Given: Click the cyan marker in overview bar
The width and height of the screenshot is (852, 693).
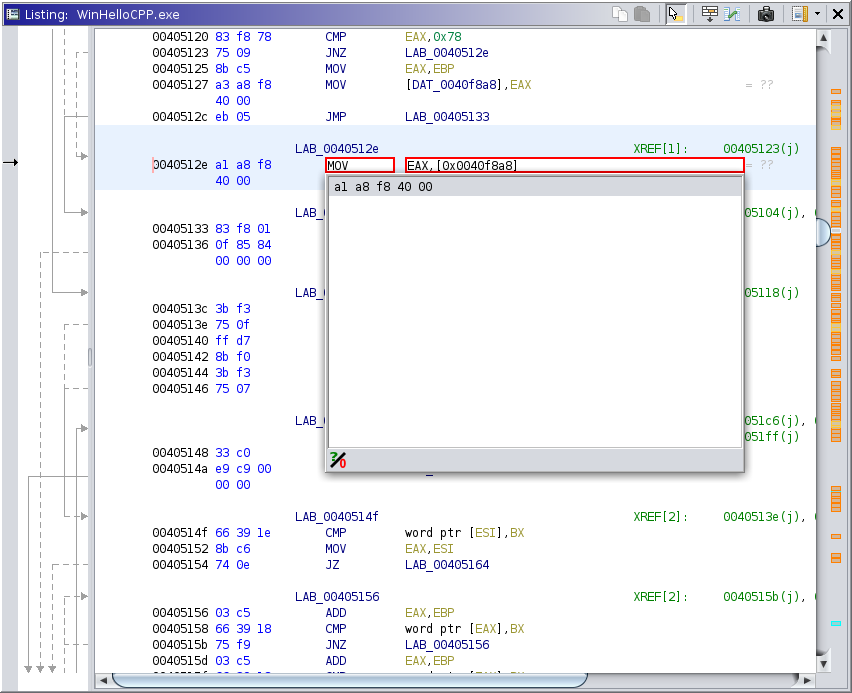Looking at the screenshot, I should click(836, 624).
